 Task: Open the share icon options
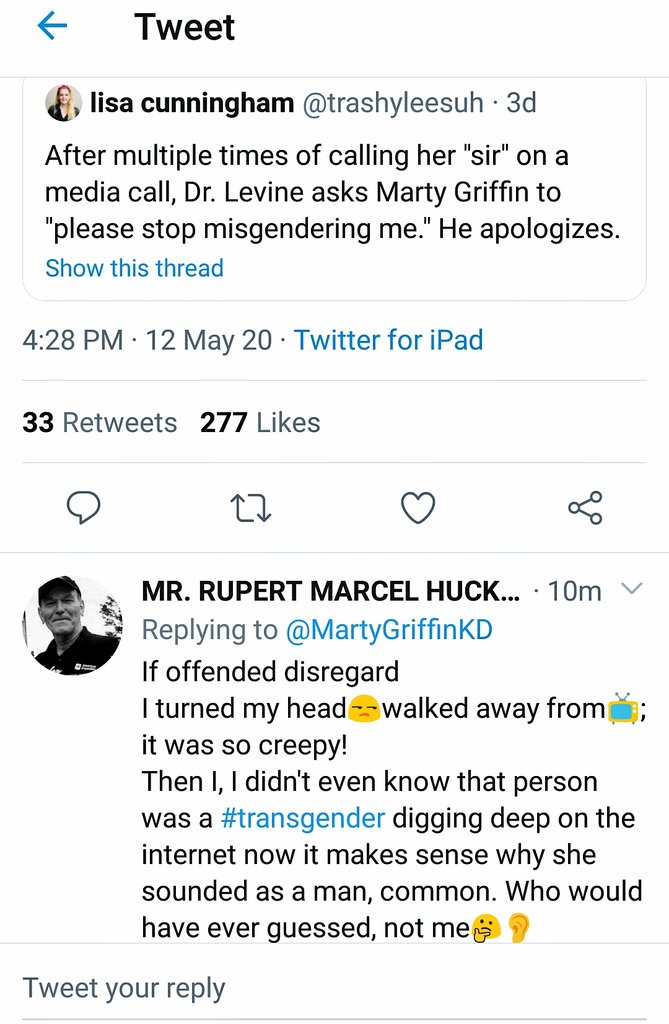click(585, 508)
